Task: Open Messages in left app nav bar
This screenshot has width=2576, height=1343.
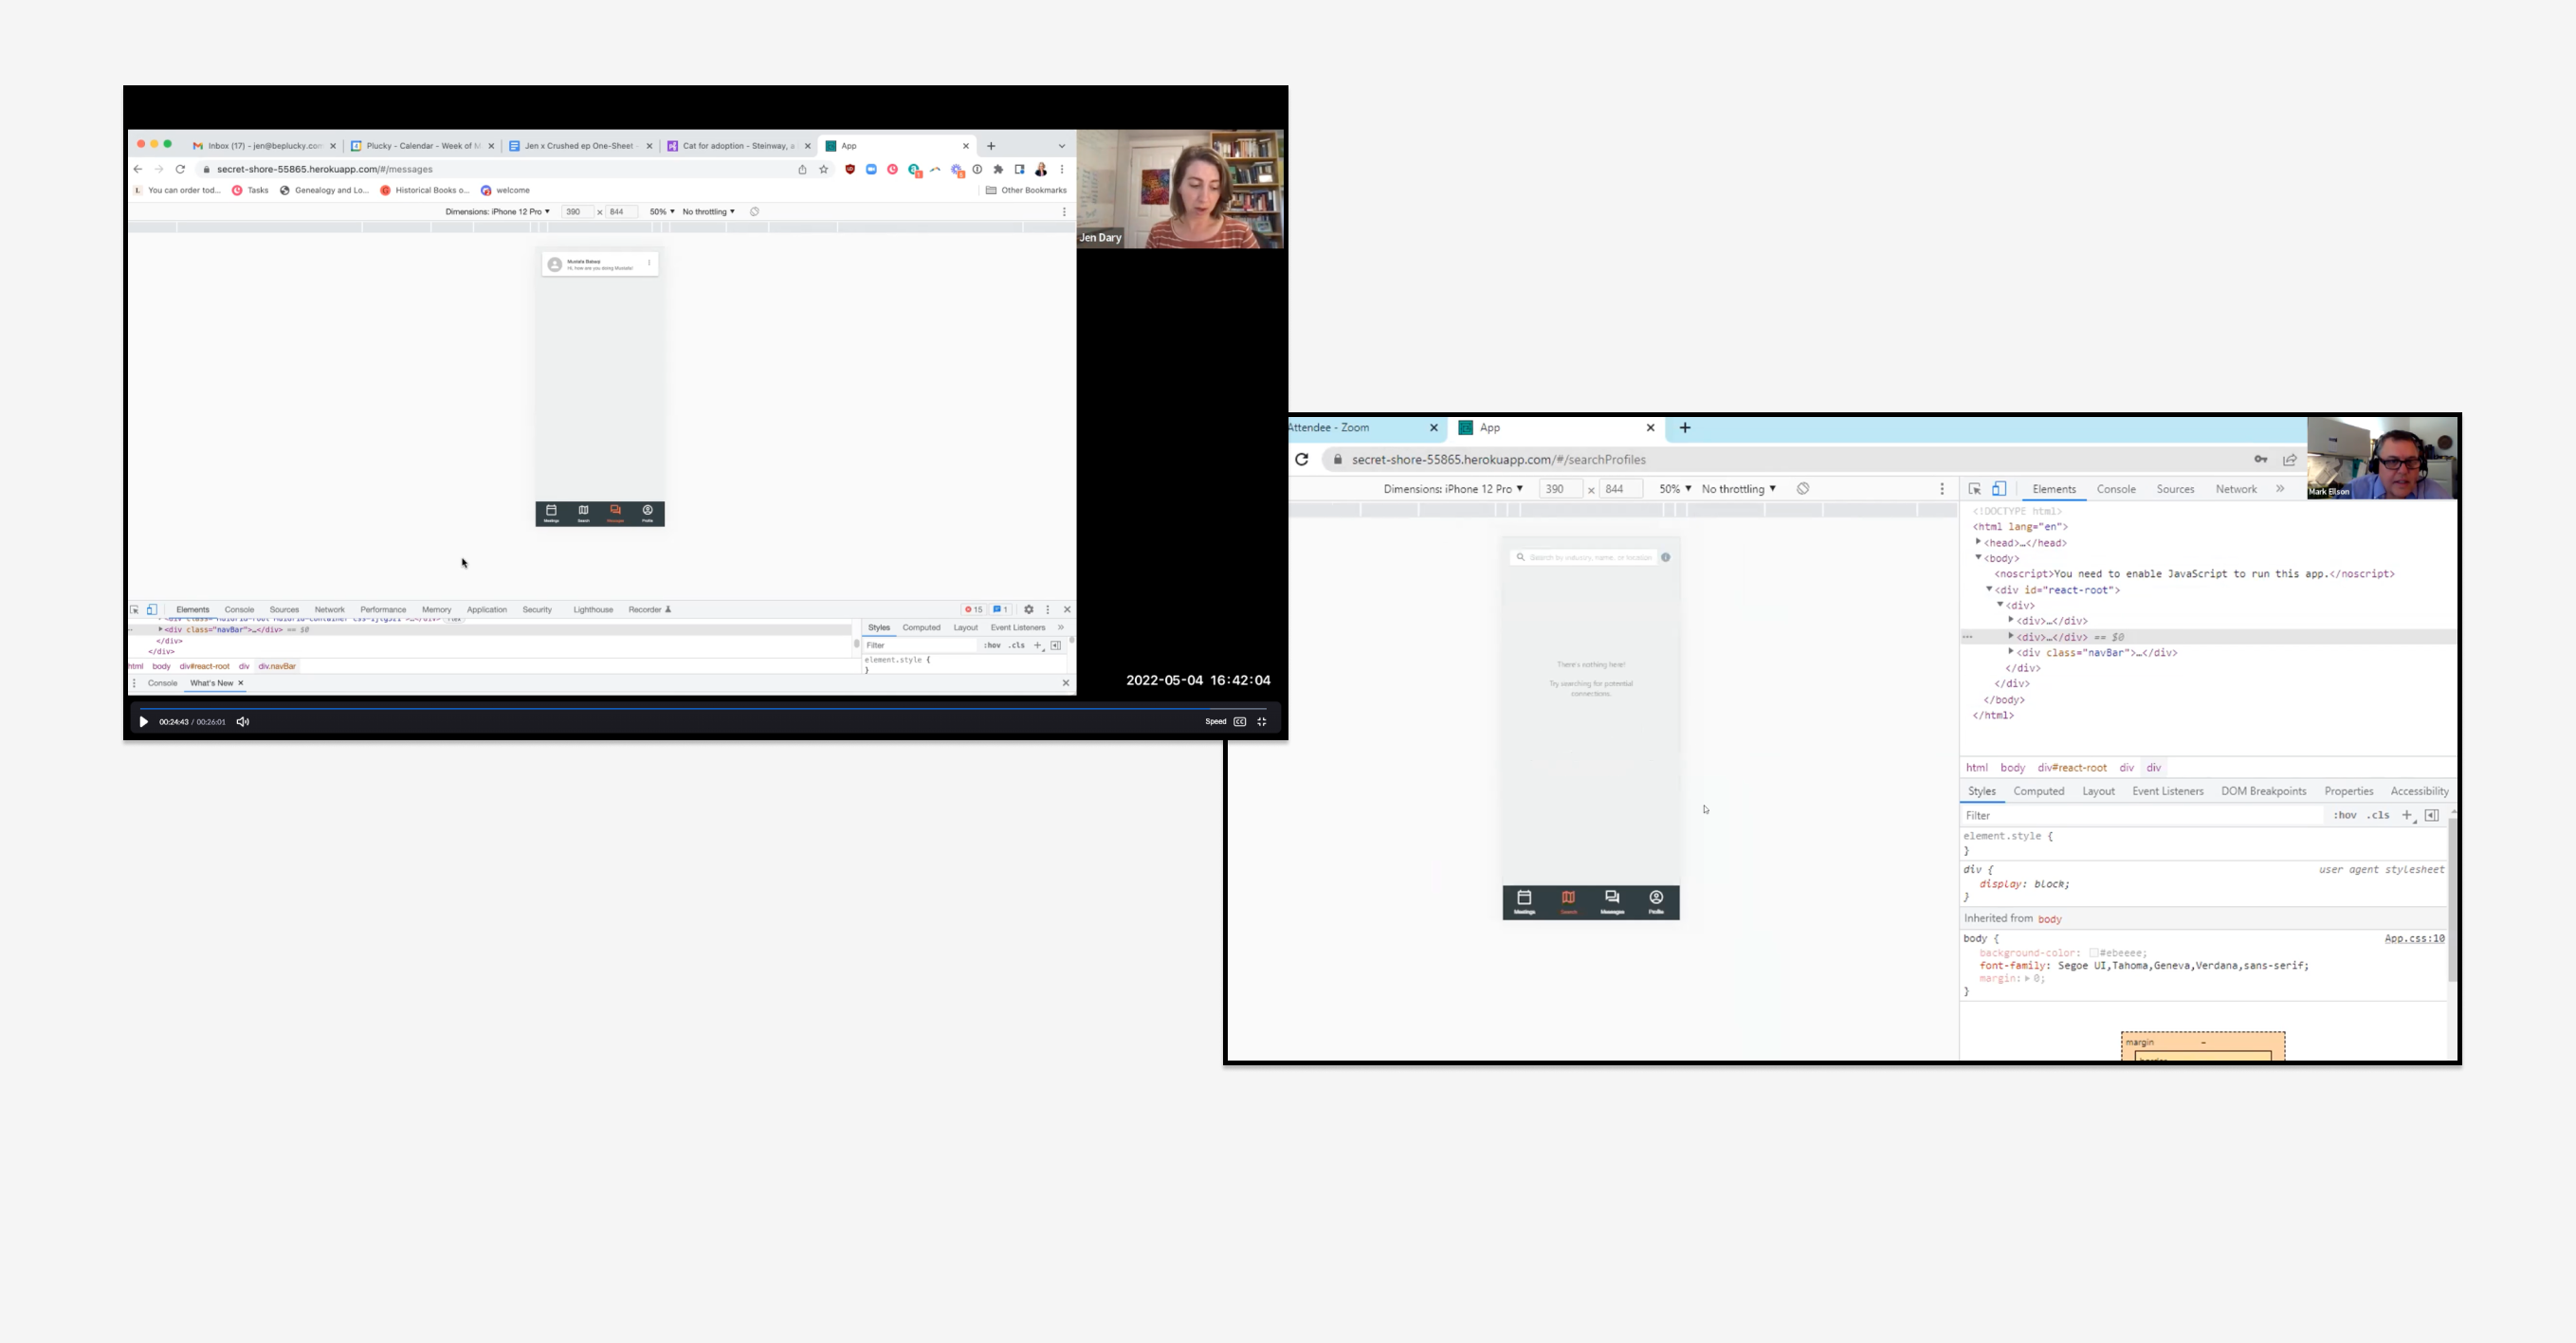Action: pyautogui.click(x=615, y=514)
